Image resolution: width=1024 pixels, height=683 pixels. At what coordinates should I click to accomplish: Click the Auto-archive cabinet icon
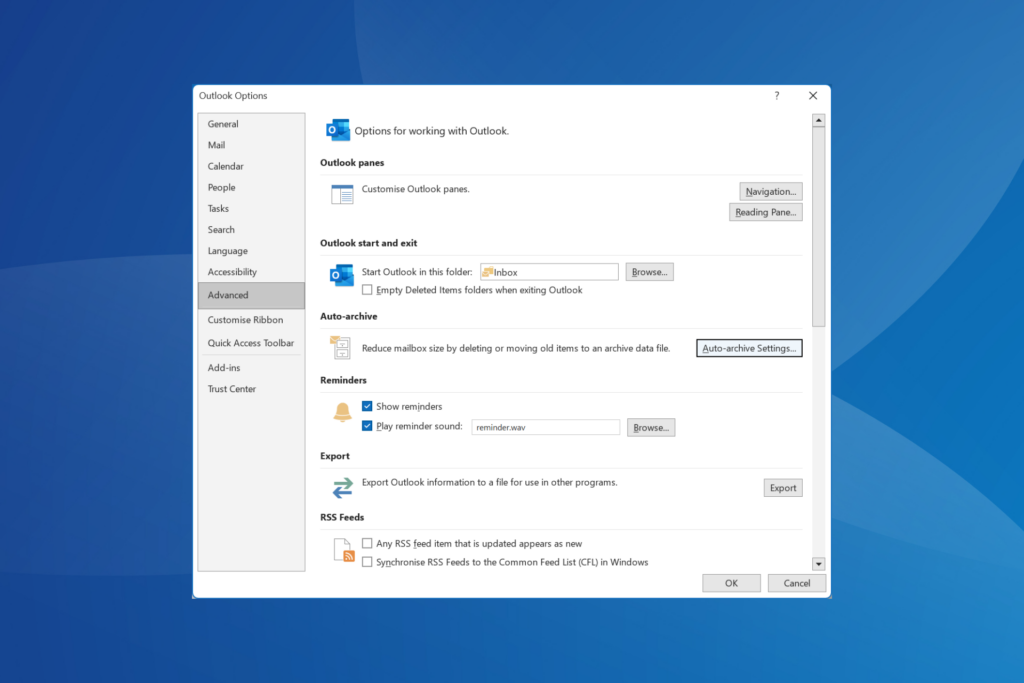pyautogui.click(x=341, y=348)
